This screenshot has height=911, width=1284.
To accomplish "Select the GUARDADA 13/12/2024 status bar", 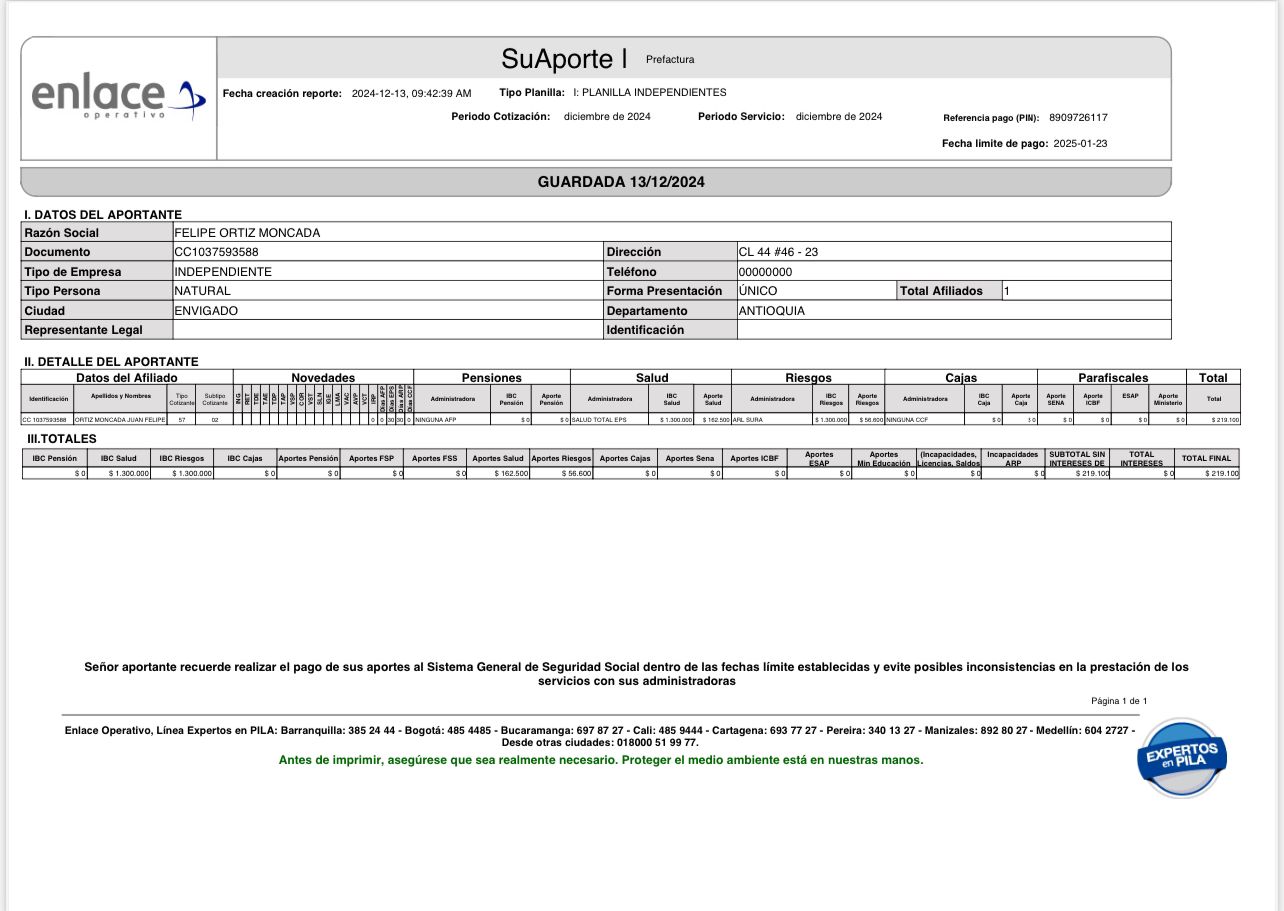I will click(x=621, y=182).
